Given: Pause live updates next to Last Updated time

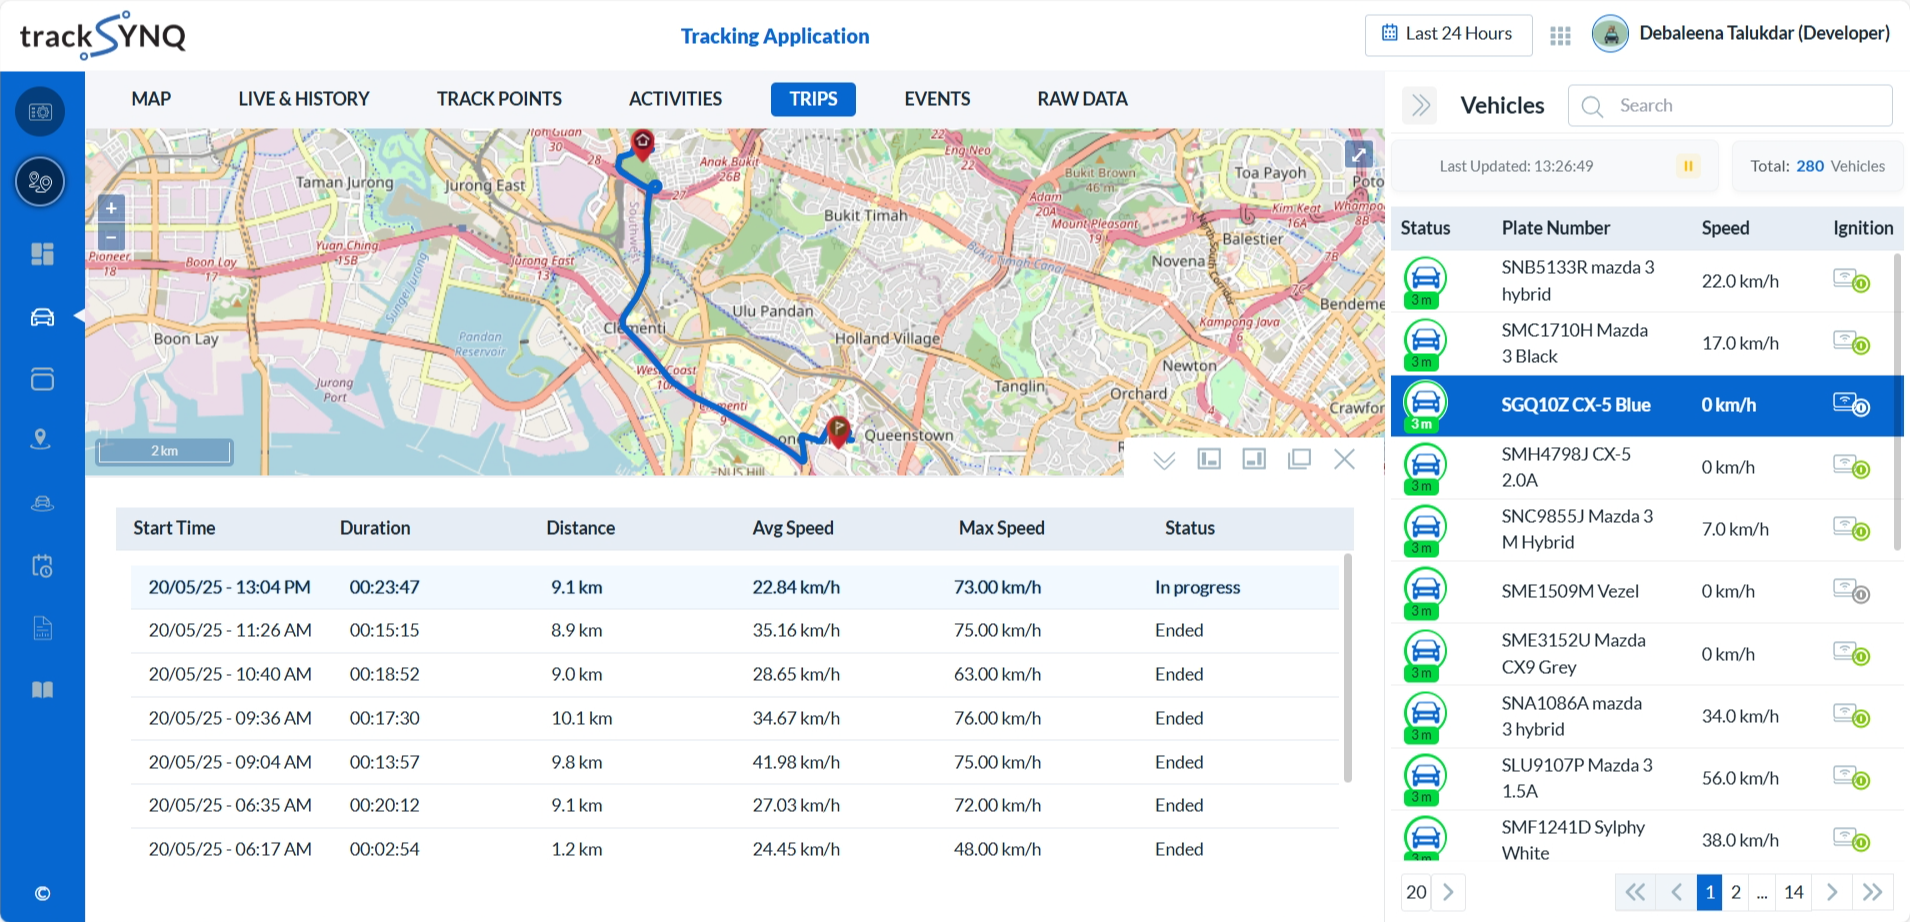Looking at the screenshot, I should (1688, 166).
